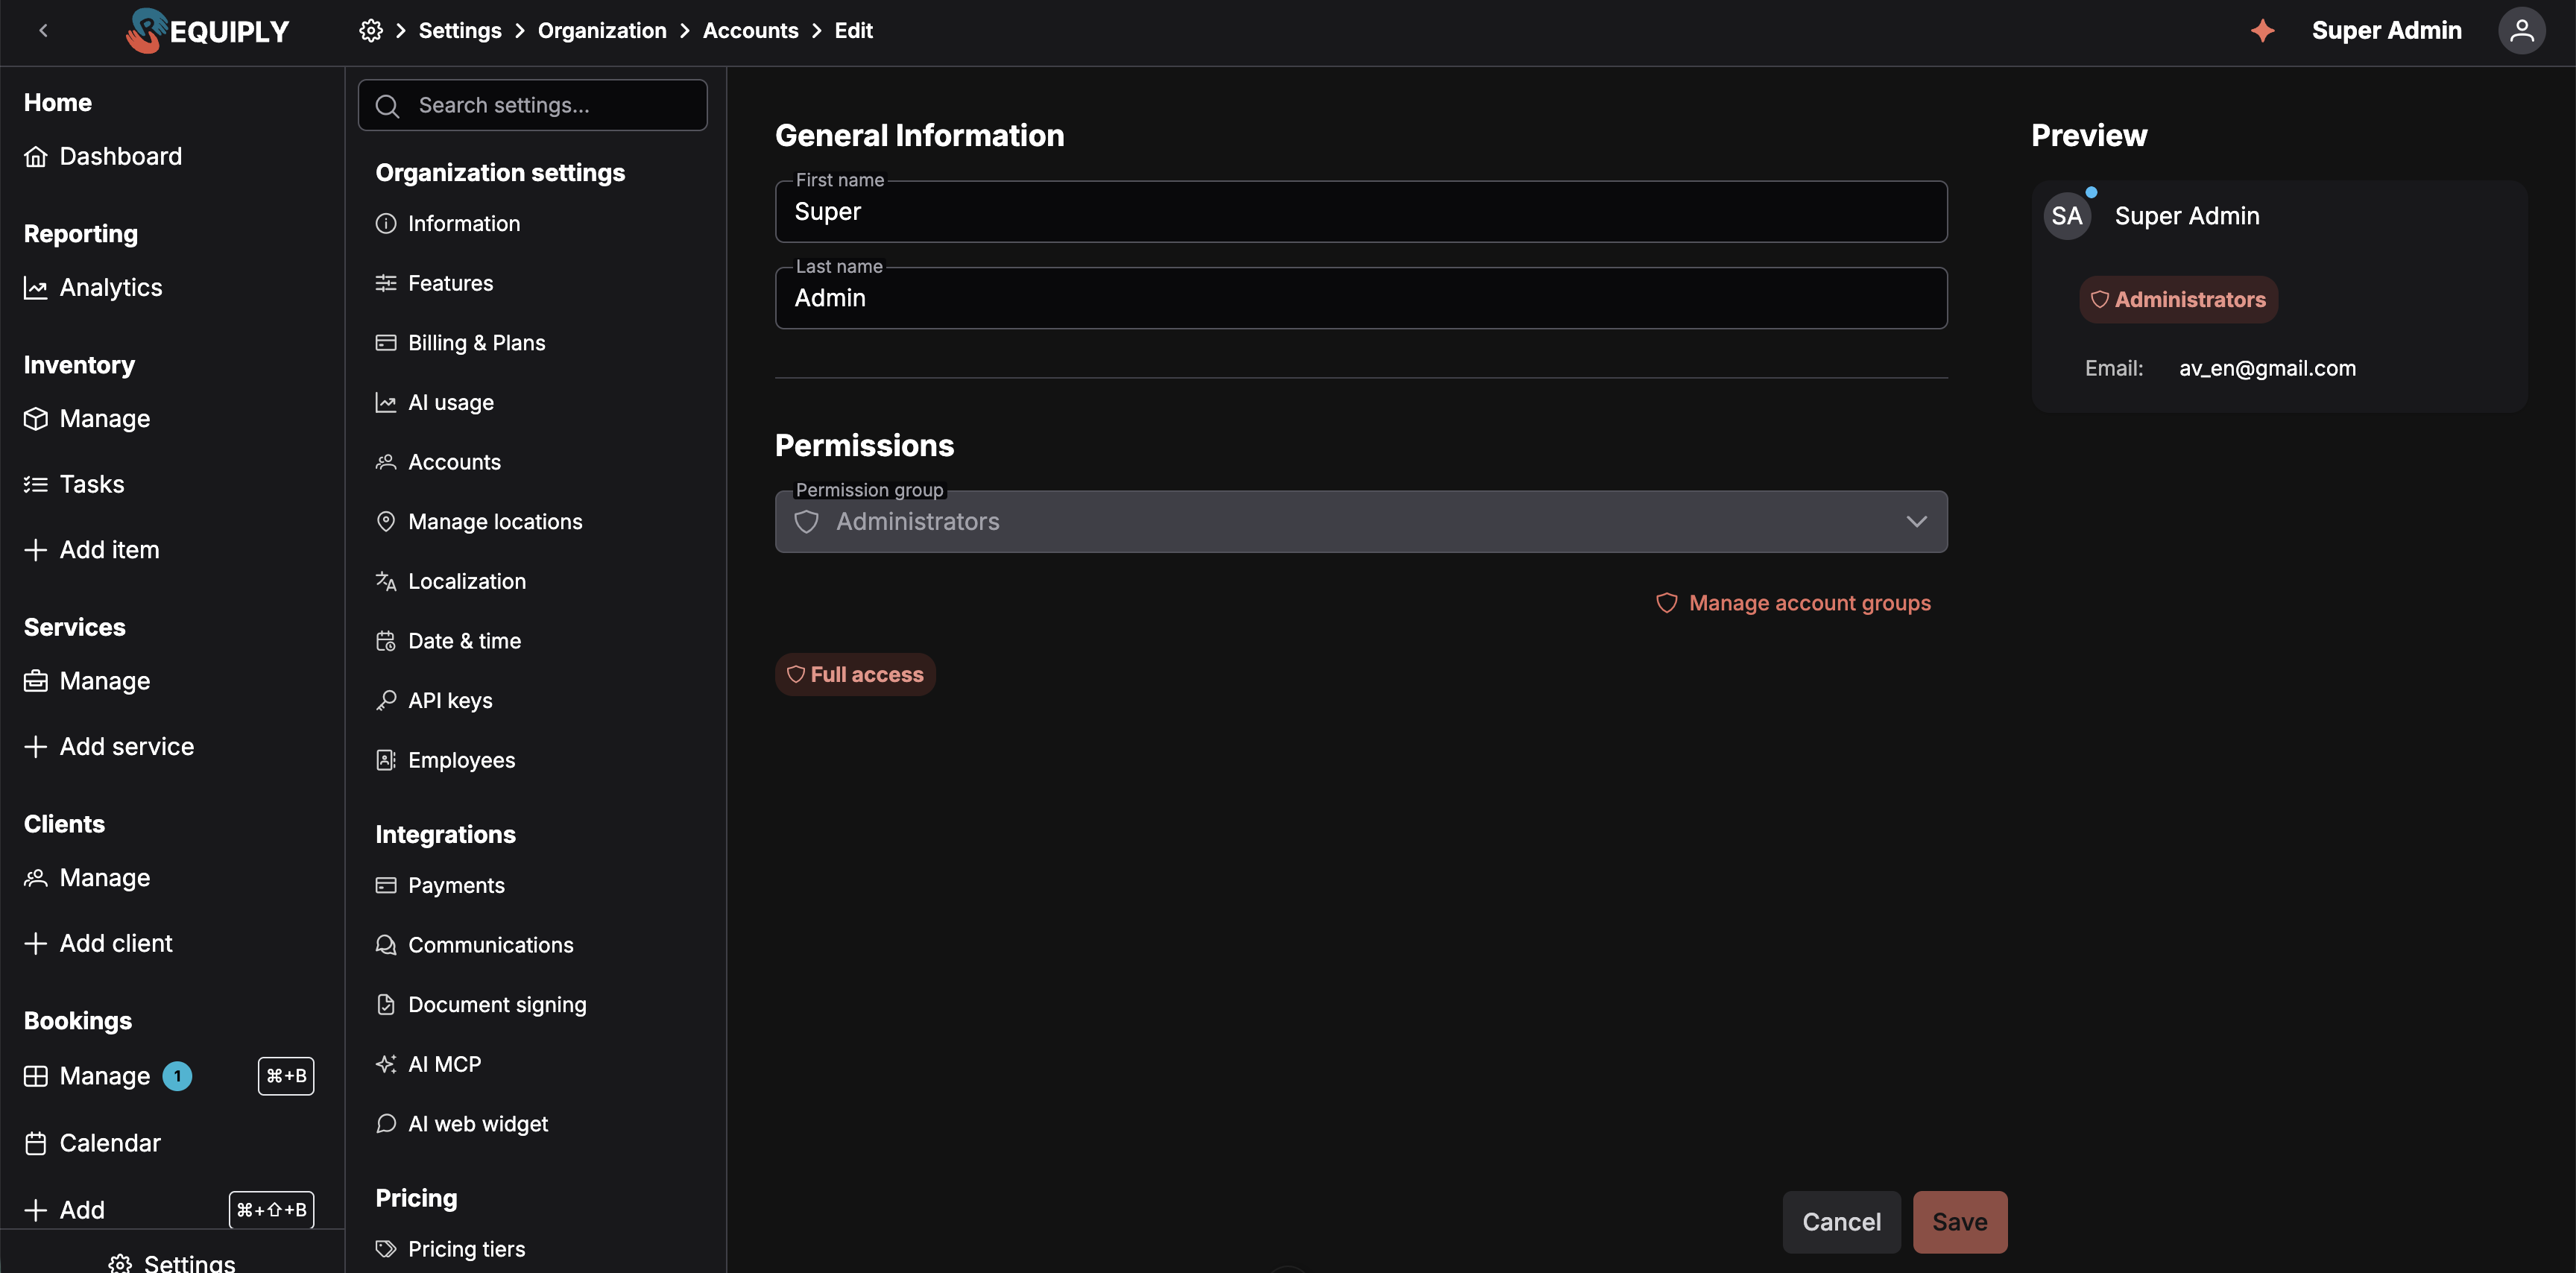This screenshot has height=1273, width=2576.
Task: Open Manage account groups link
Action: coord(1793,603)
